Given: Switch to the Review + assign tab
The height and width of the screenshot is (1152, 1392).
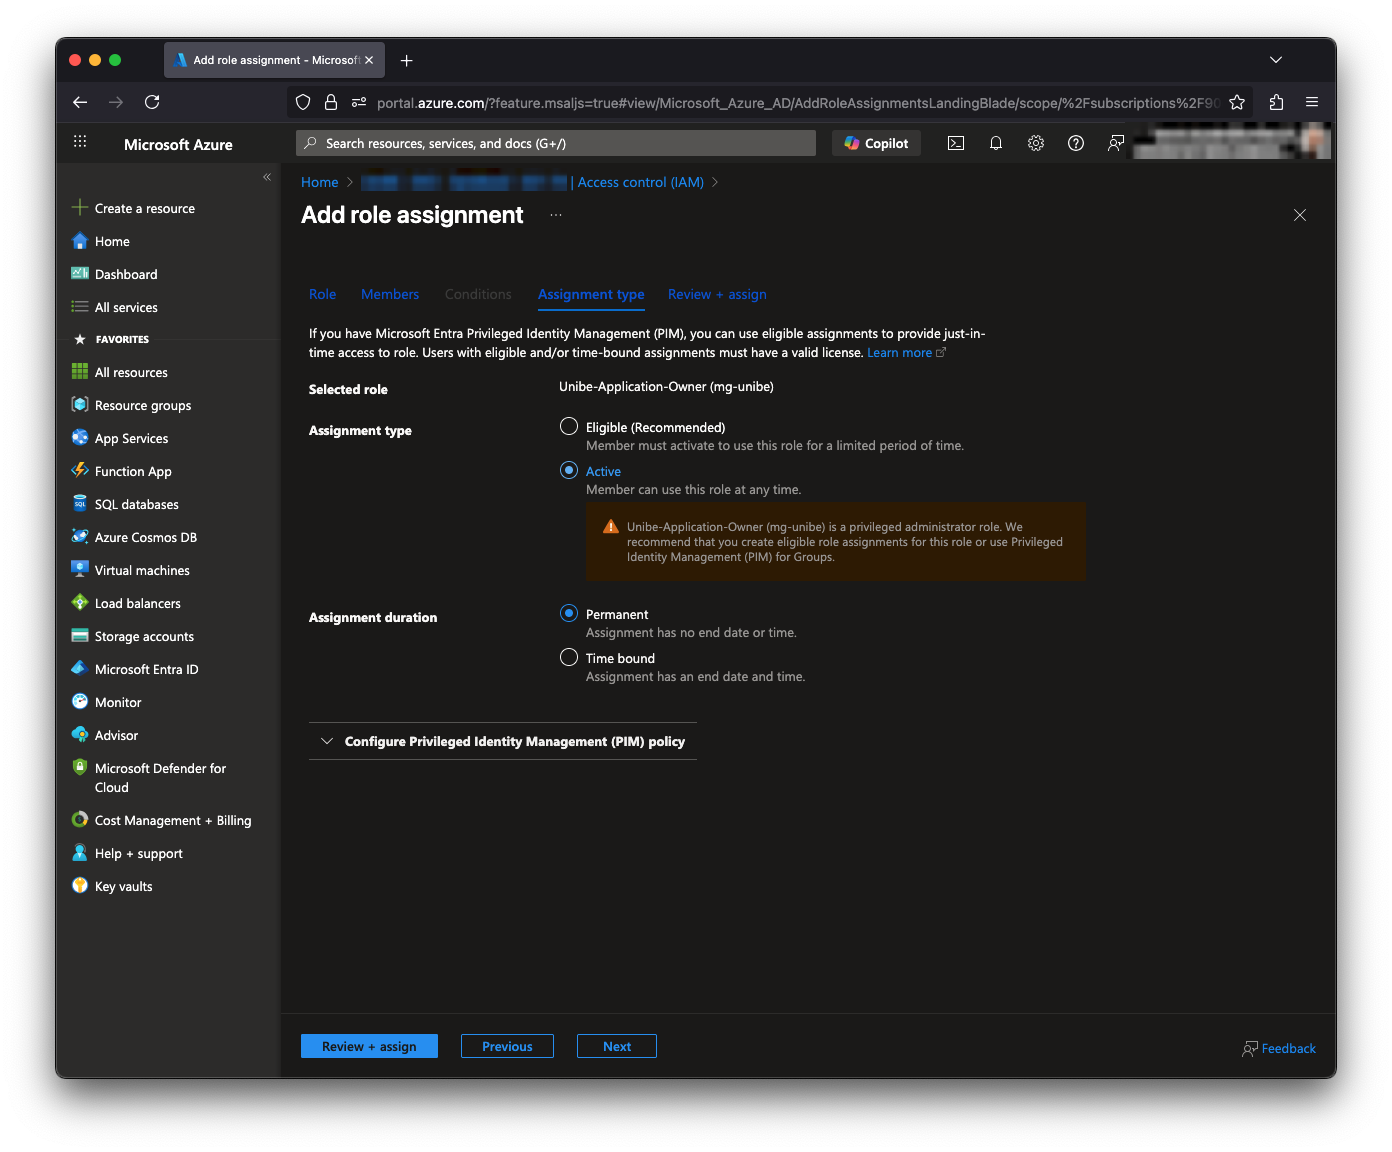Looking at the screenshot, I should [x=717, y=294].
